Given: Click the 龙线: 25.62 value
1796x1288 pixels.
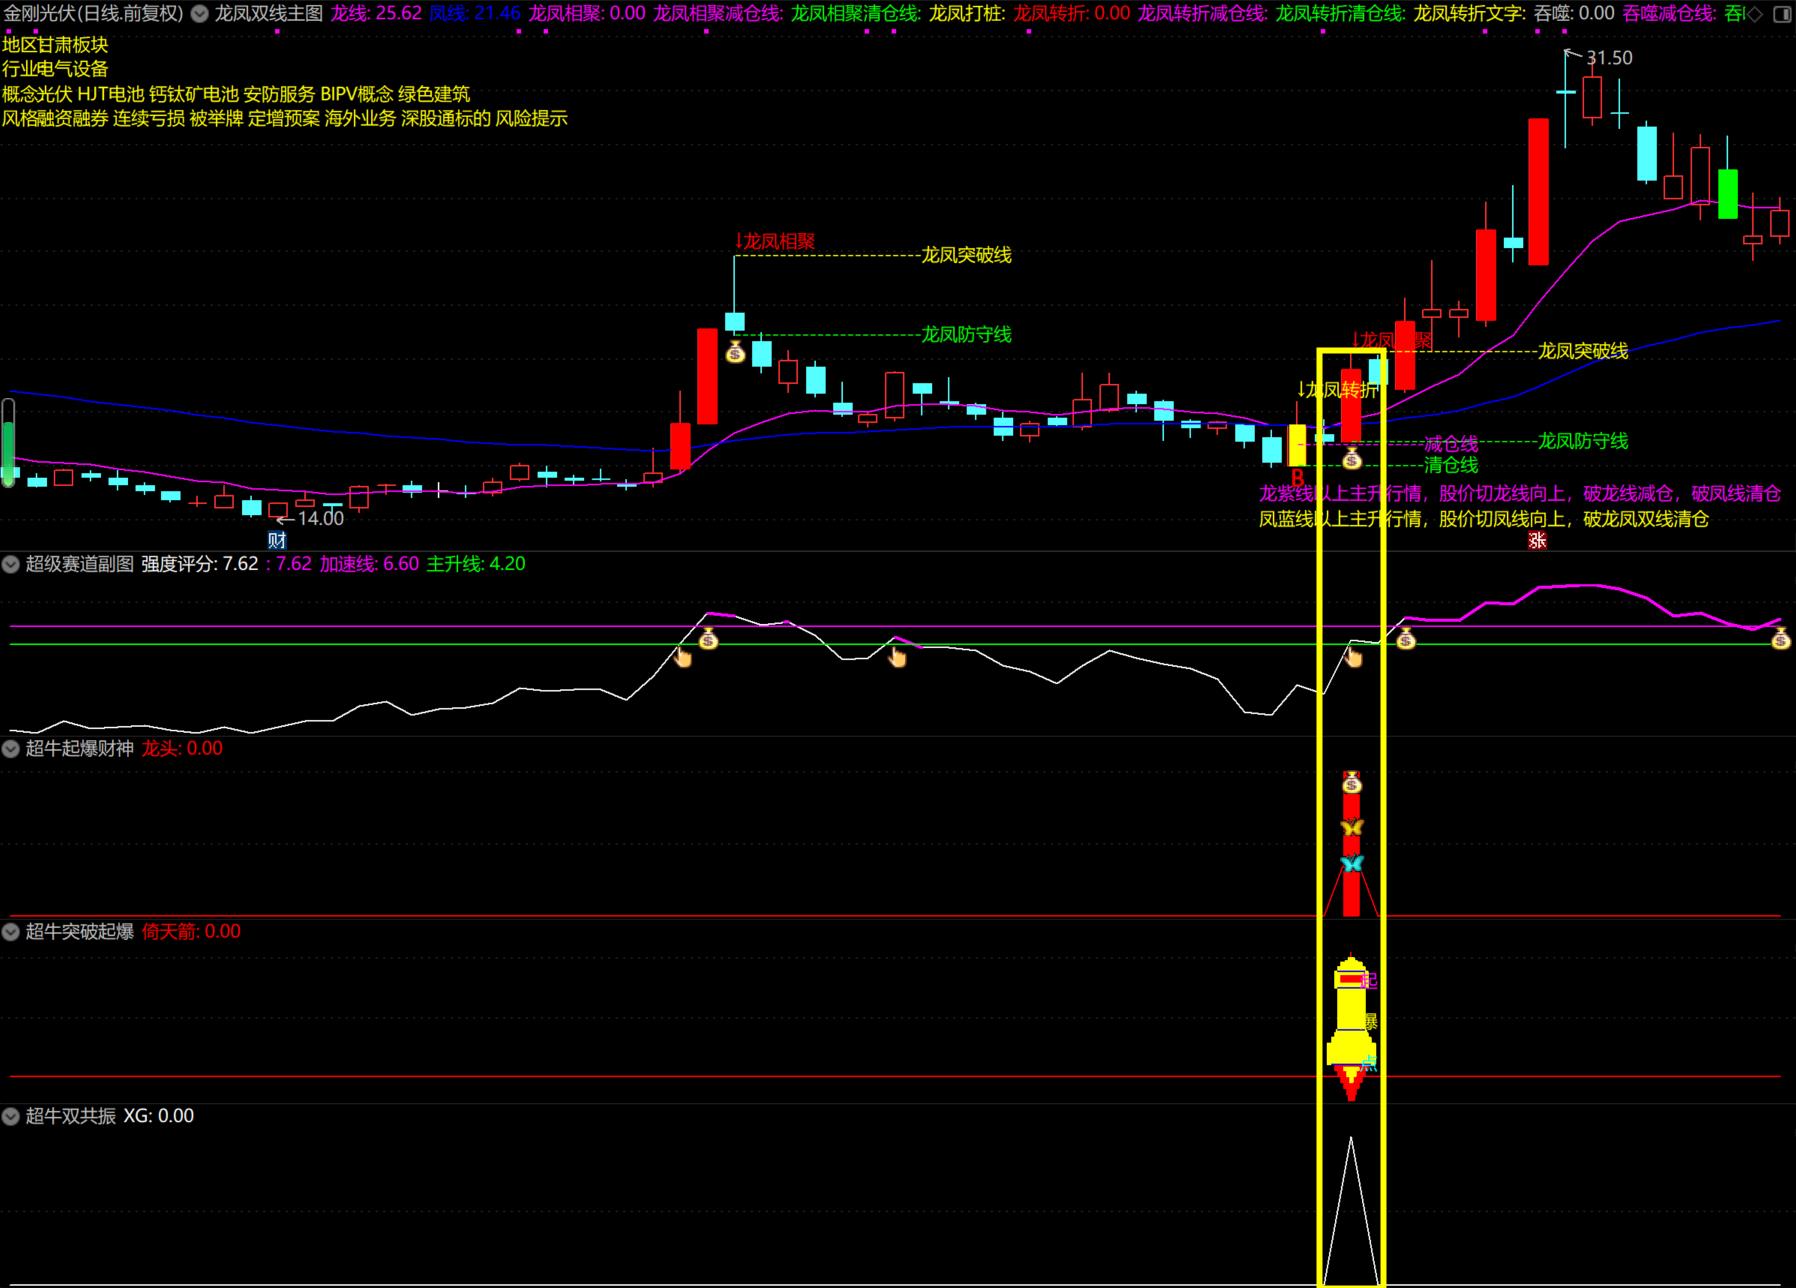Looking at the screenshot, I should (x=376, y=13).
